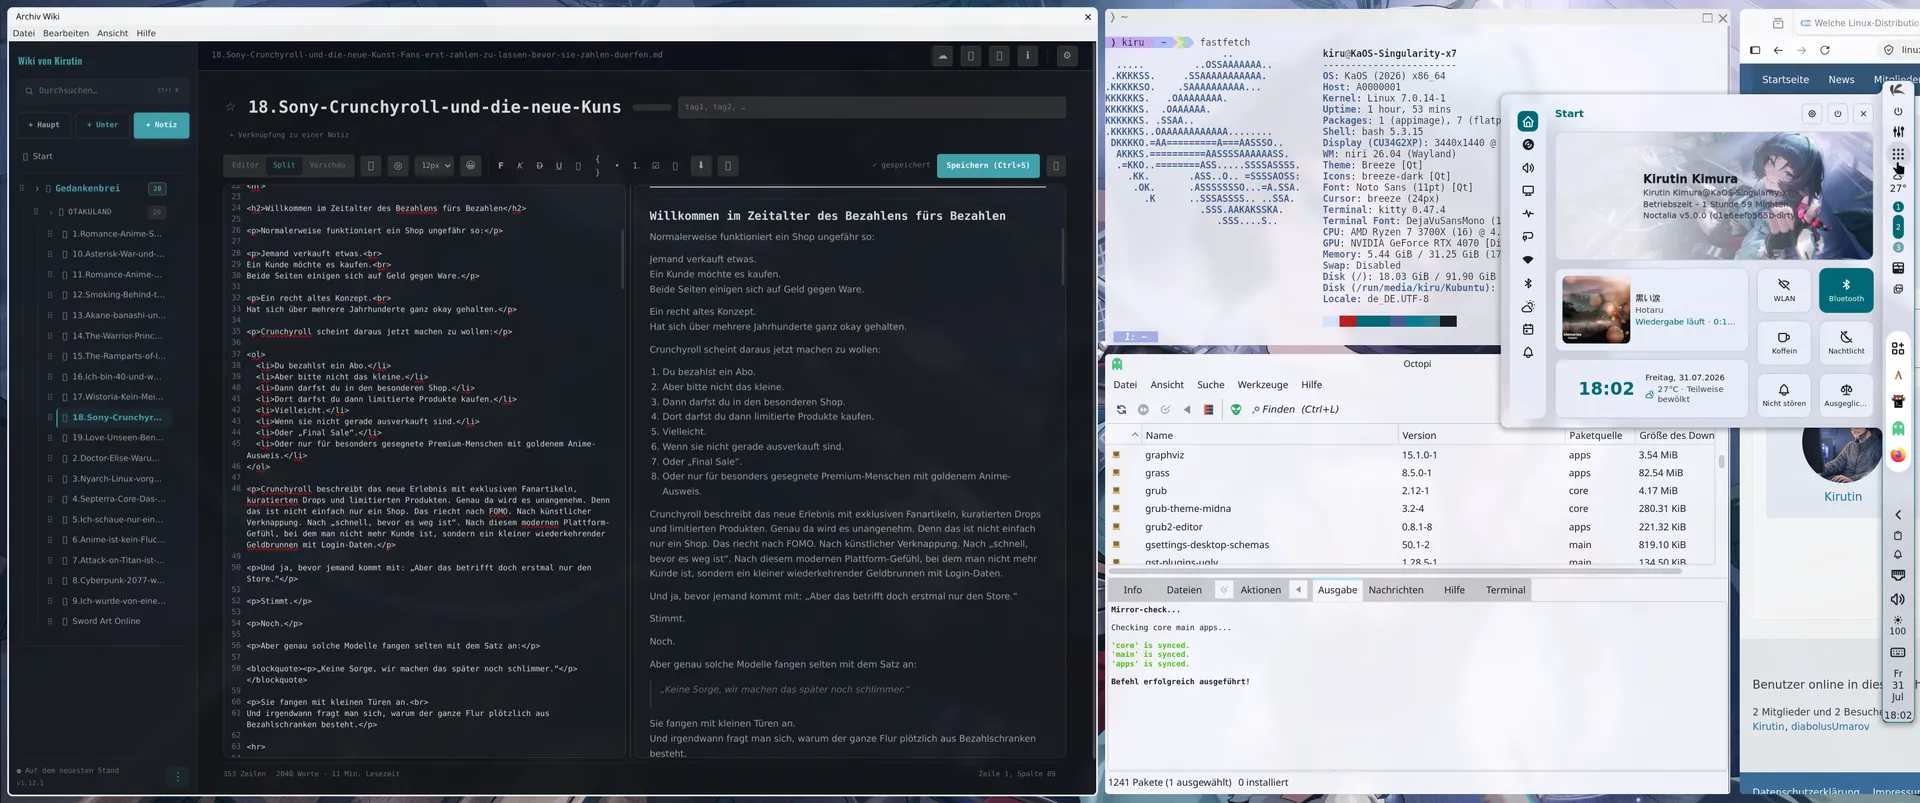Open the mixer sliders icon in the side bar
The height and width of the screenshot is (803, 1920).
(x=1898, y=131)
